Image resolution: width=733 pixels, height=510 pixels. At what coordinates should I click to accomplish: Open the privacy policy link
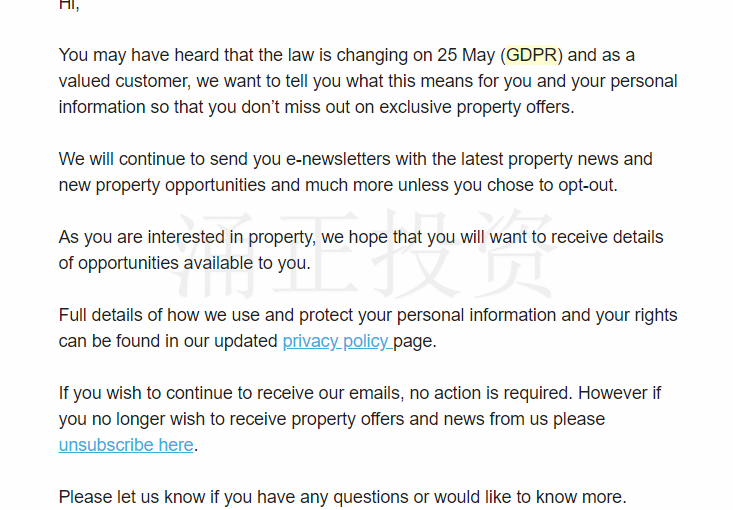[x=338, y=342]
